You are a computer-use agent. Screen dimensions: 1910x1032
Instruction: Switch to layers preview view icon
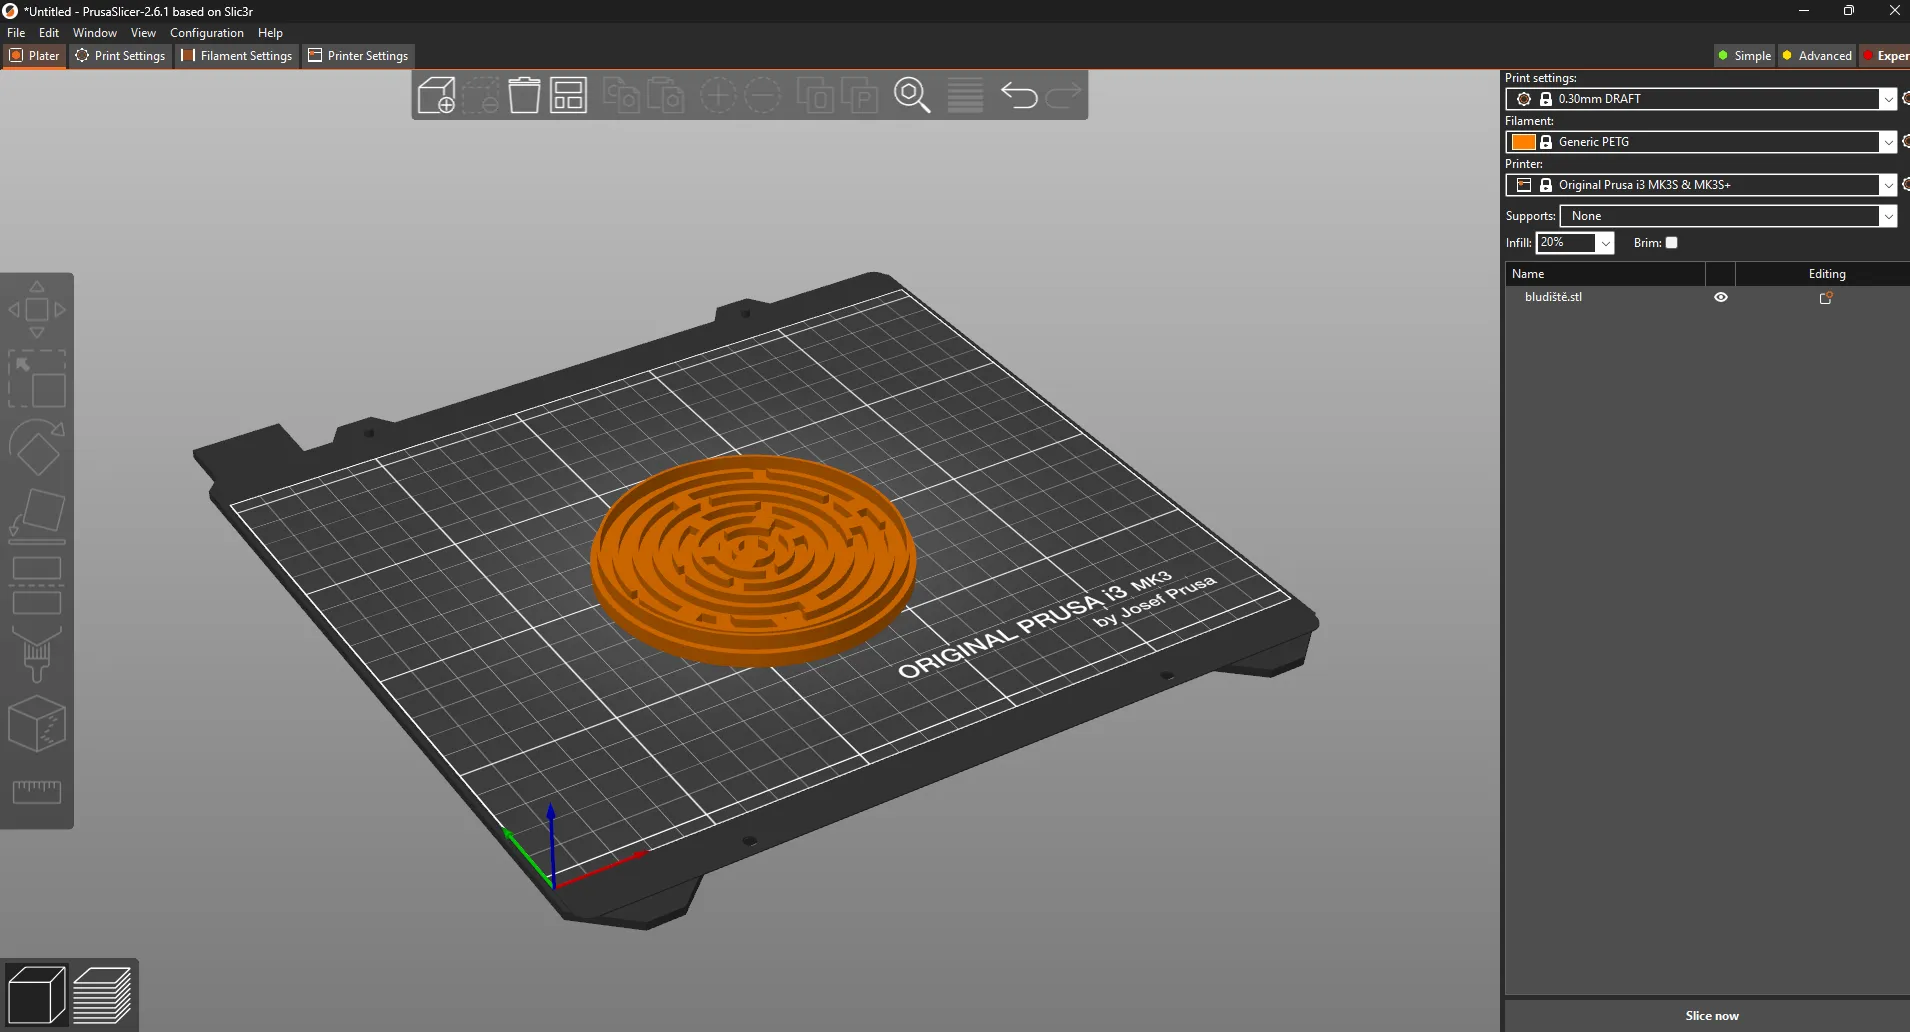pos(102,995)
